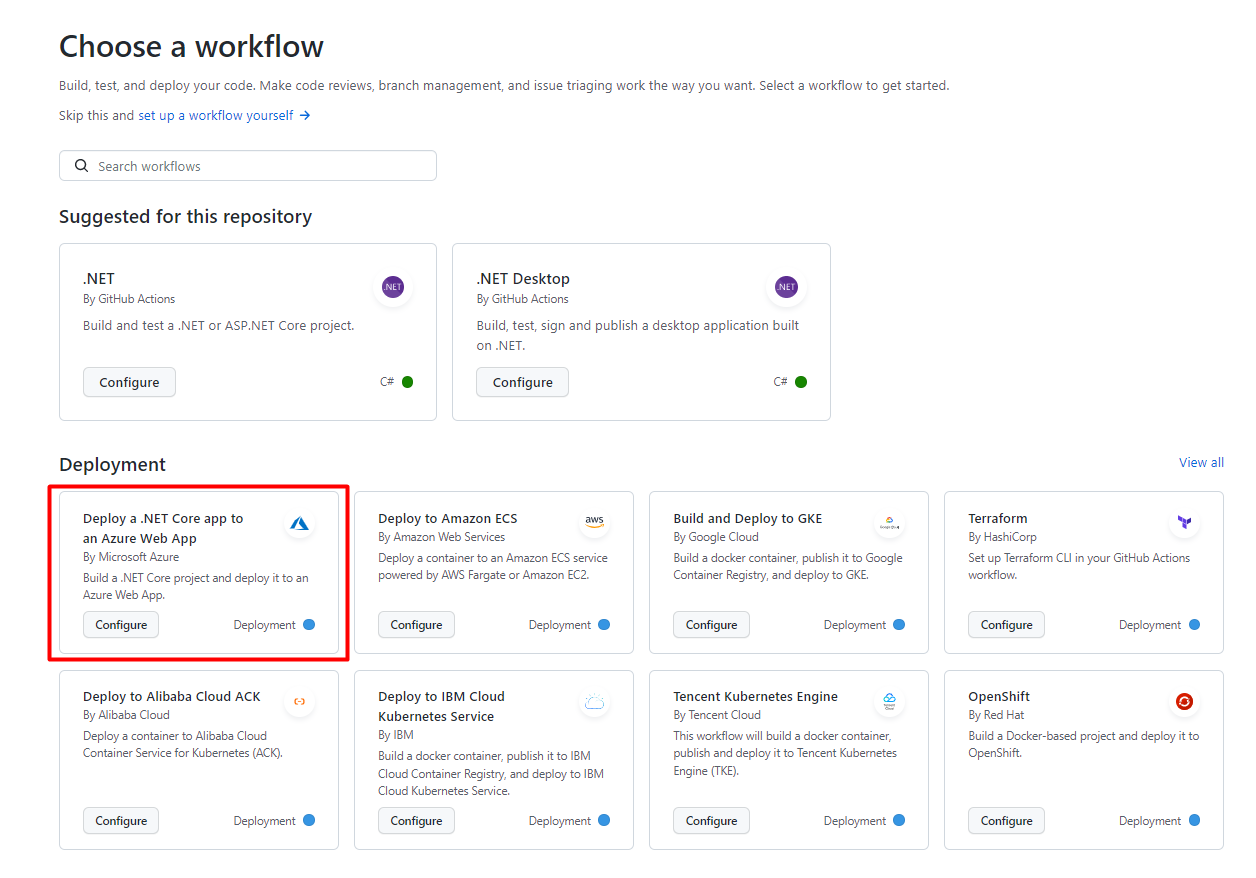This screenshot has height=878, width=1256.
Task: Click the .NET logo icon on .NET card
Action: [x=393, y=287]
